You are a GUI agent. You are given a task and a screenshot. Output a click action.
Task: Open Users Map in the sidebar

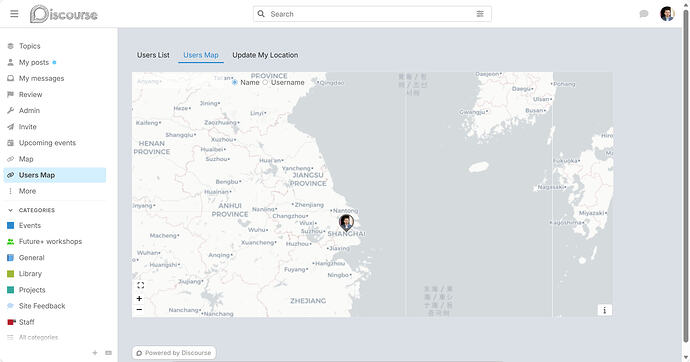pos(55,175)
